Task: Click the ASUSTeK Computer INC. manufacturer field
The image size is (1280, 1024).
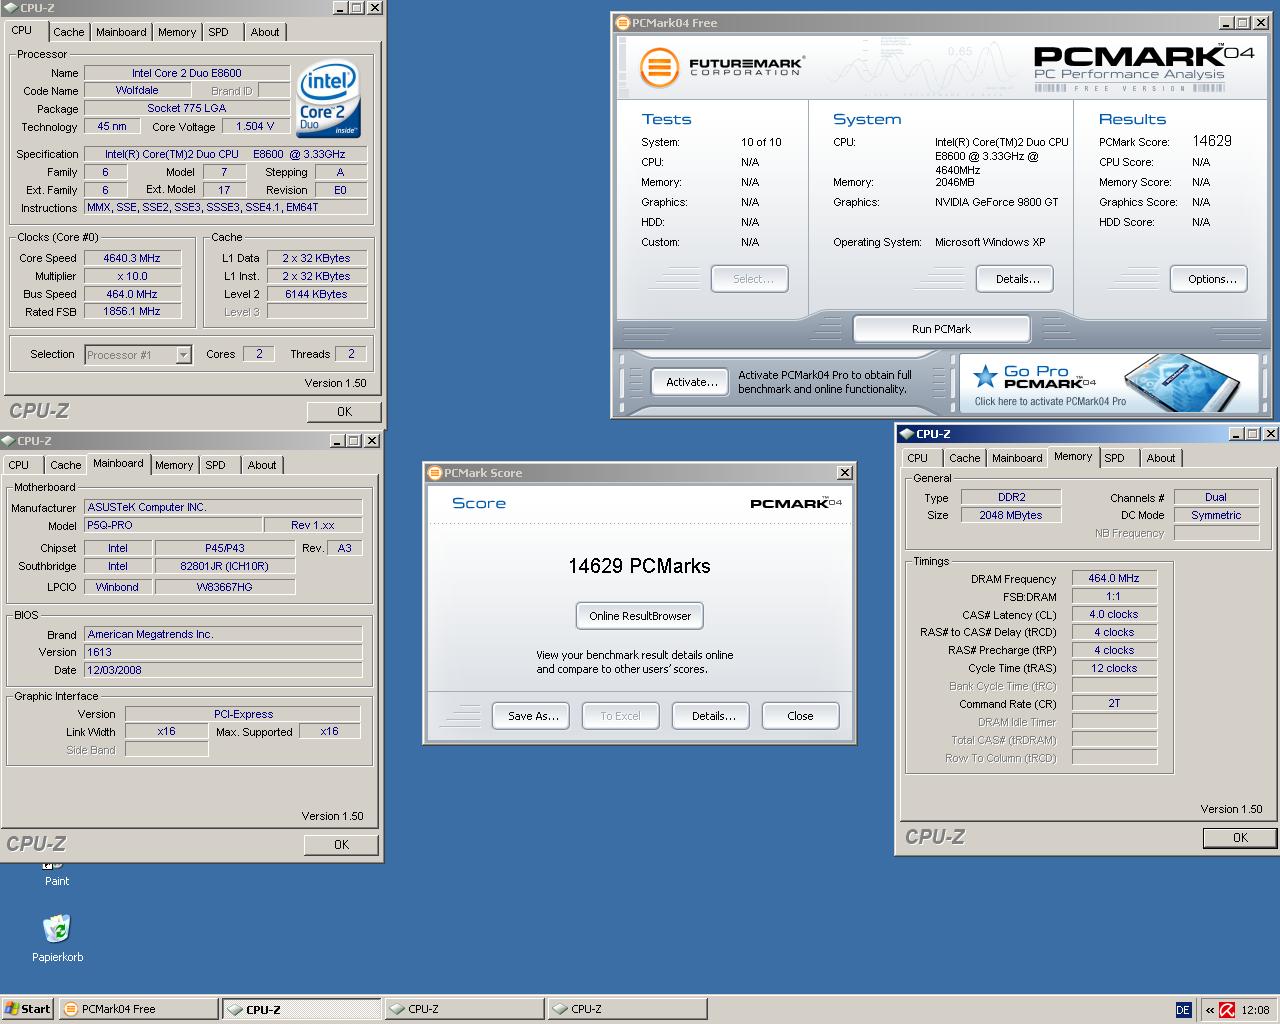Action: [x=223, y=507]
